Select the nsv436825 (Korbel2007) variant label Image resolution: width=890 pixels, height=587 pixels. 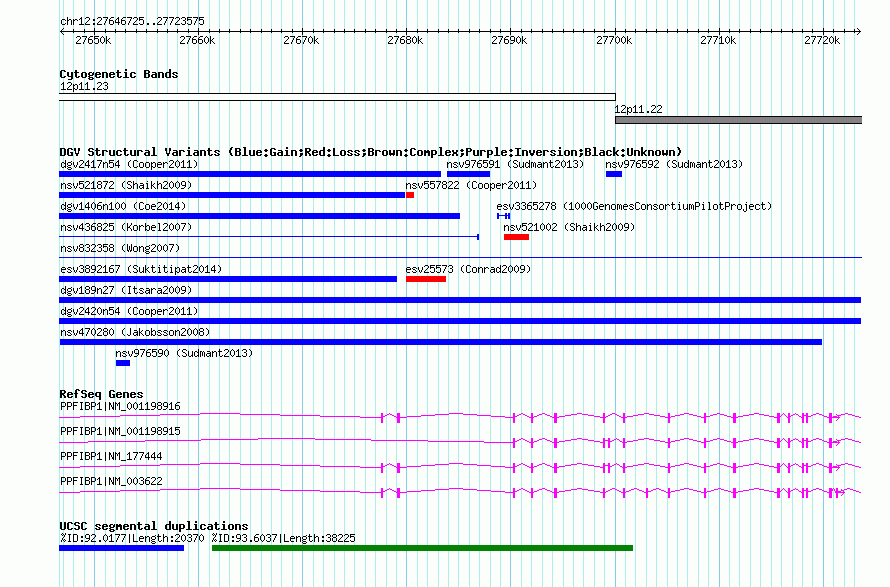coord(126,227)
